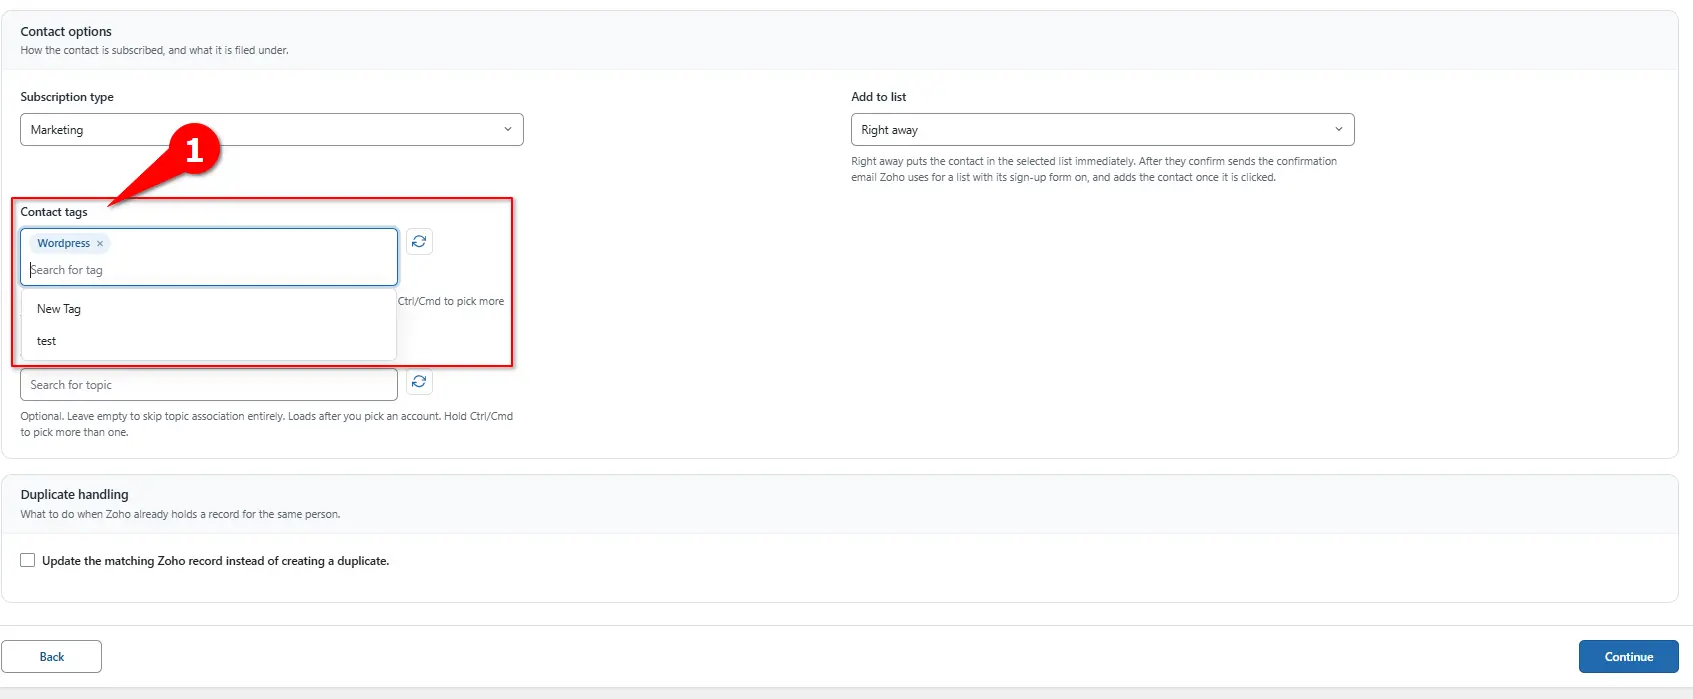The height and width of the screenshot is (699, 1693).
Task: Enable update matching Zoho record checkbox
Action: (x=28, y=561)
